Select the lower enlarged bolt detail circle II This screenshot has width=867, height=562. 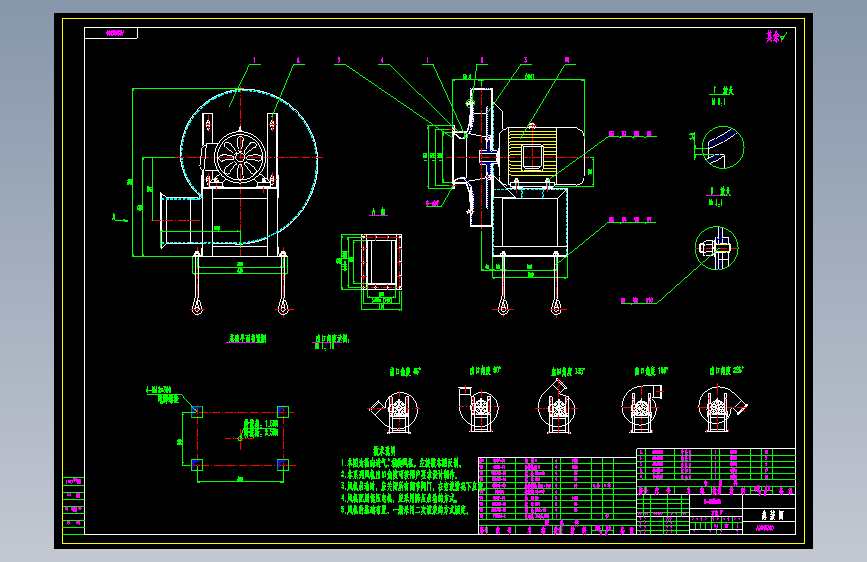pyautogui.click(x=717, y=248)
